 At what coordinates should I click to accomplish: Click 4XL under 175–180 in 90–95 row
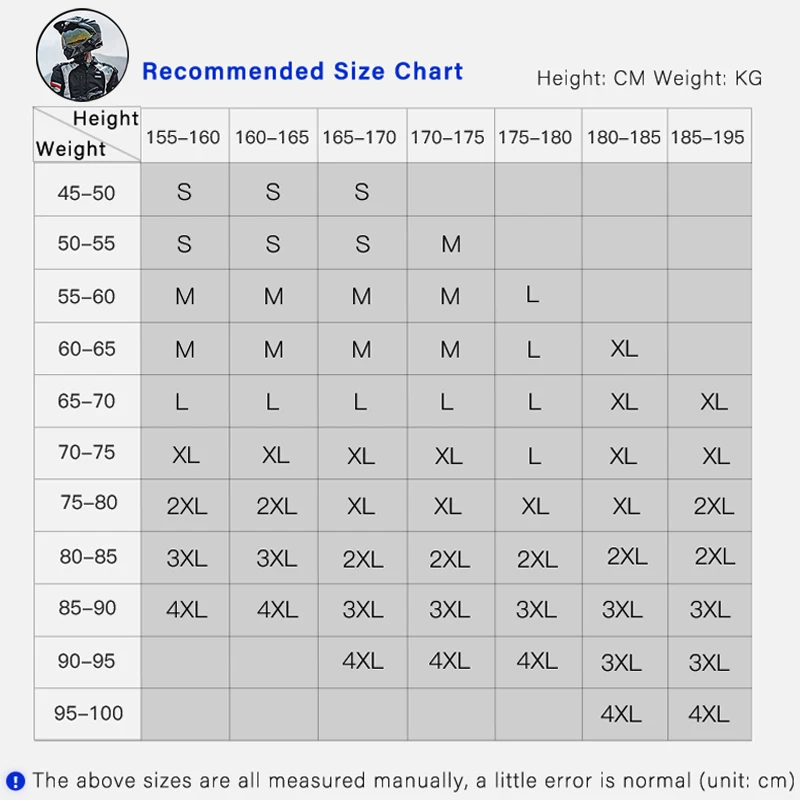point(537,661)
